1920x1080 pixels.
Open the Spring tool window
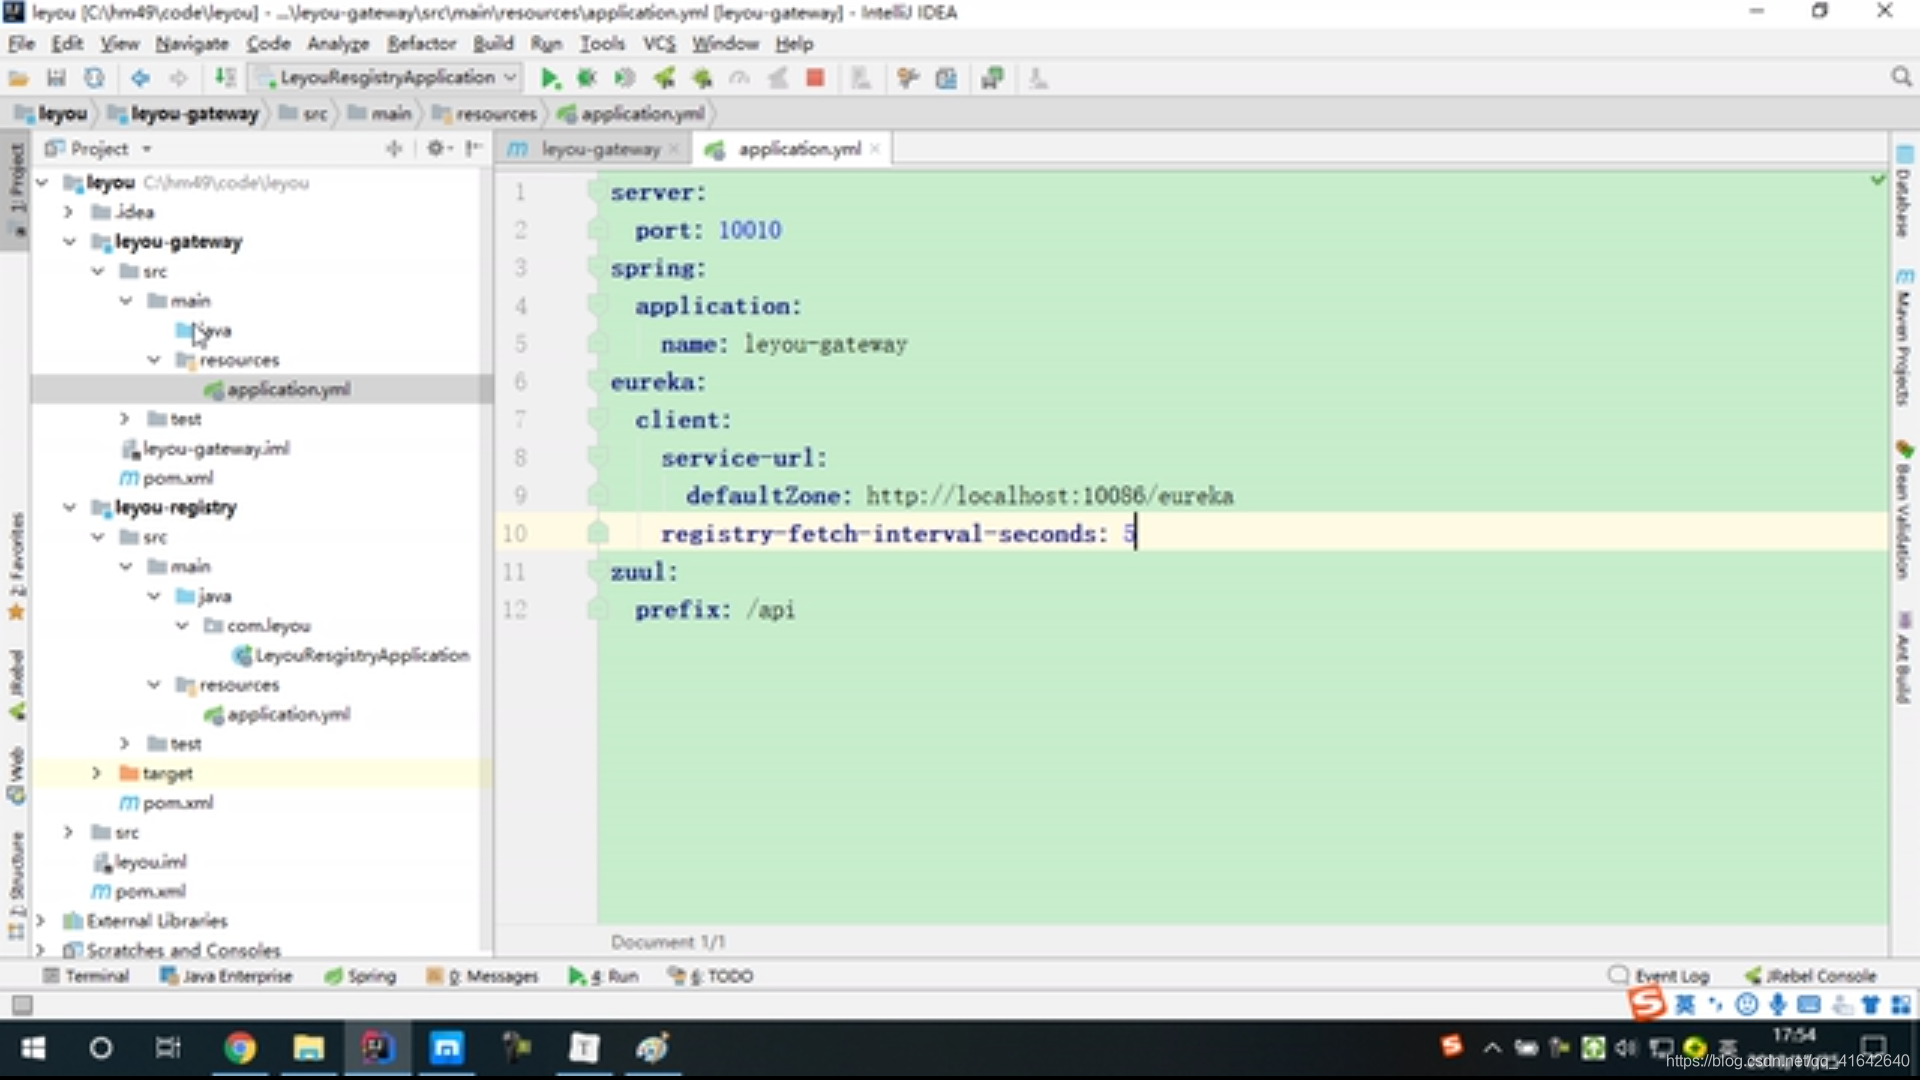coord(361,976)
